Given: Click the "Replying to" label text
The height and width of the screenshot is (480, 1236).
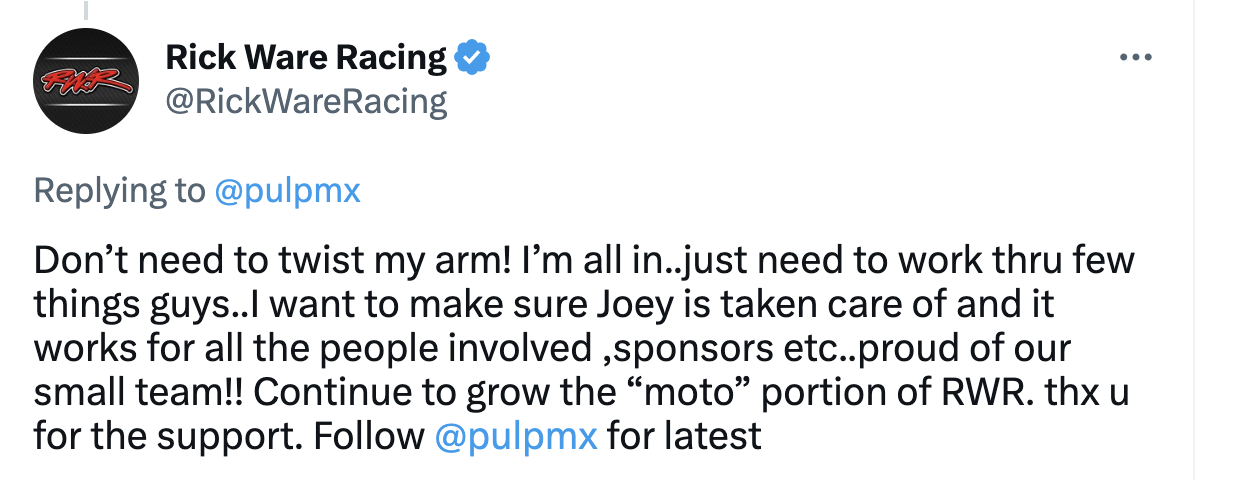Looking at the screenshot, I should (x=119, y=190).
